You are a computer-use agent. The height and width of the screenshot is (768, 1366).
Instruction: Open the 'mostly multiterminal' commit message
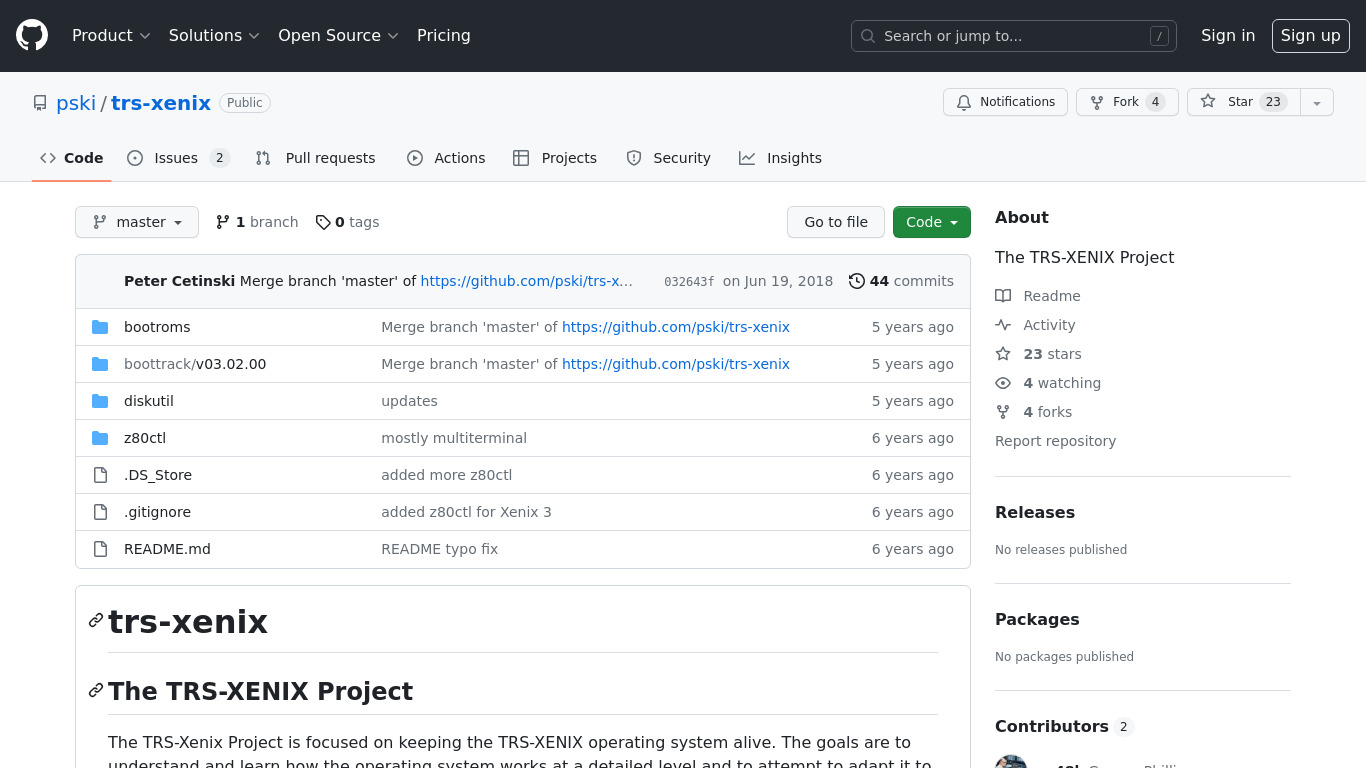tap(454, 438)
